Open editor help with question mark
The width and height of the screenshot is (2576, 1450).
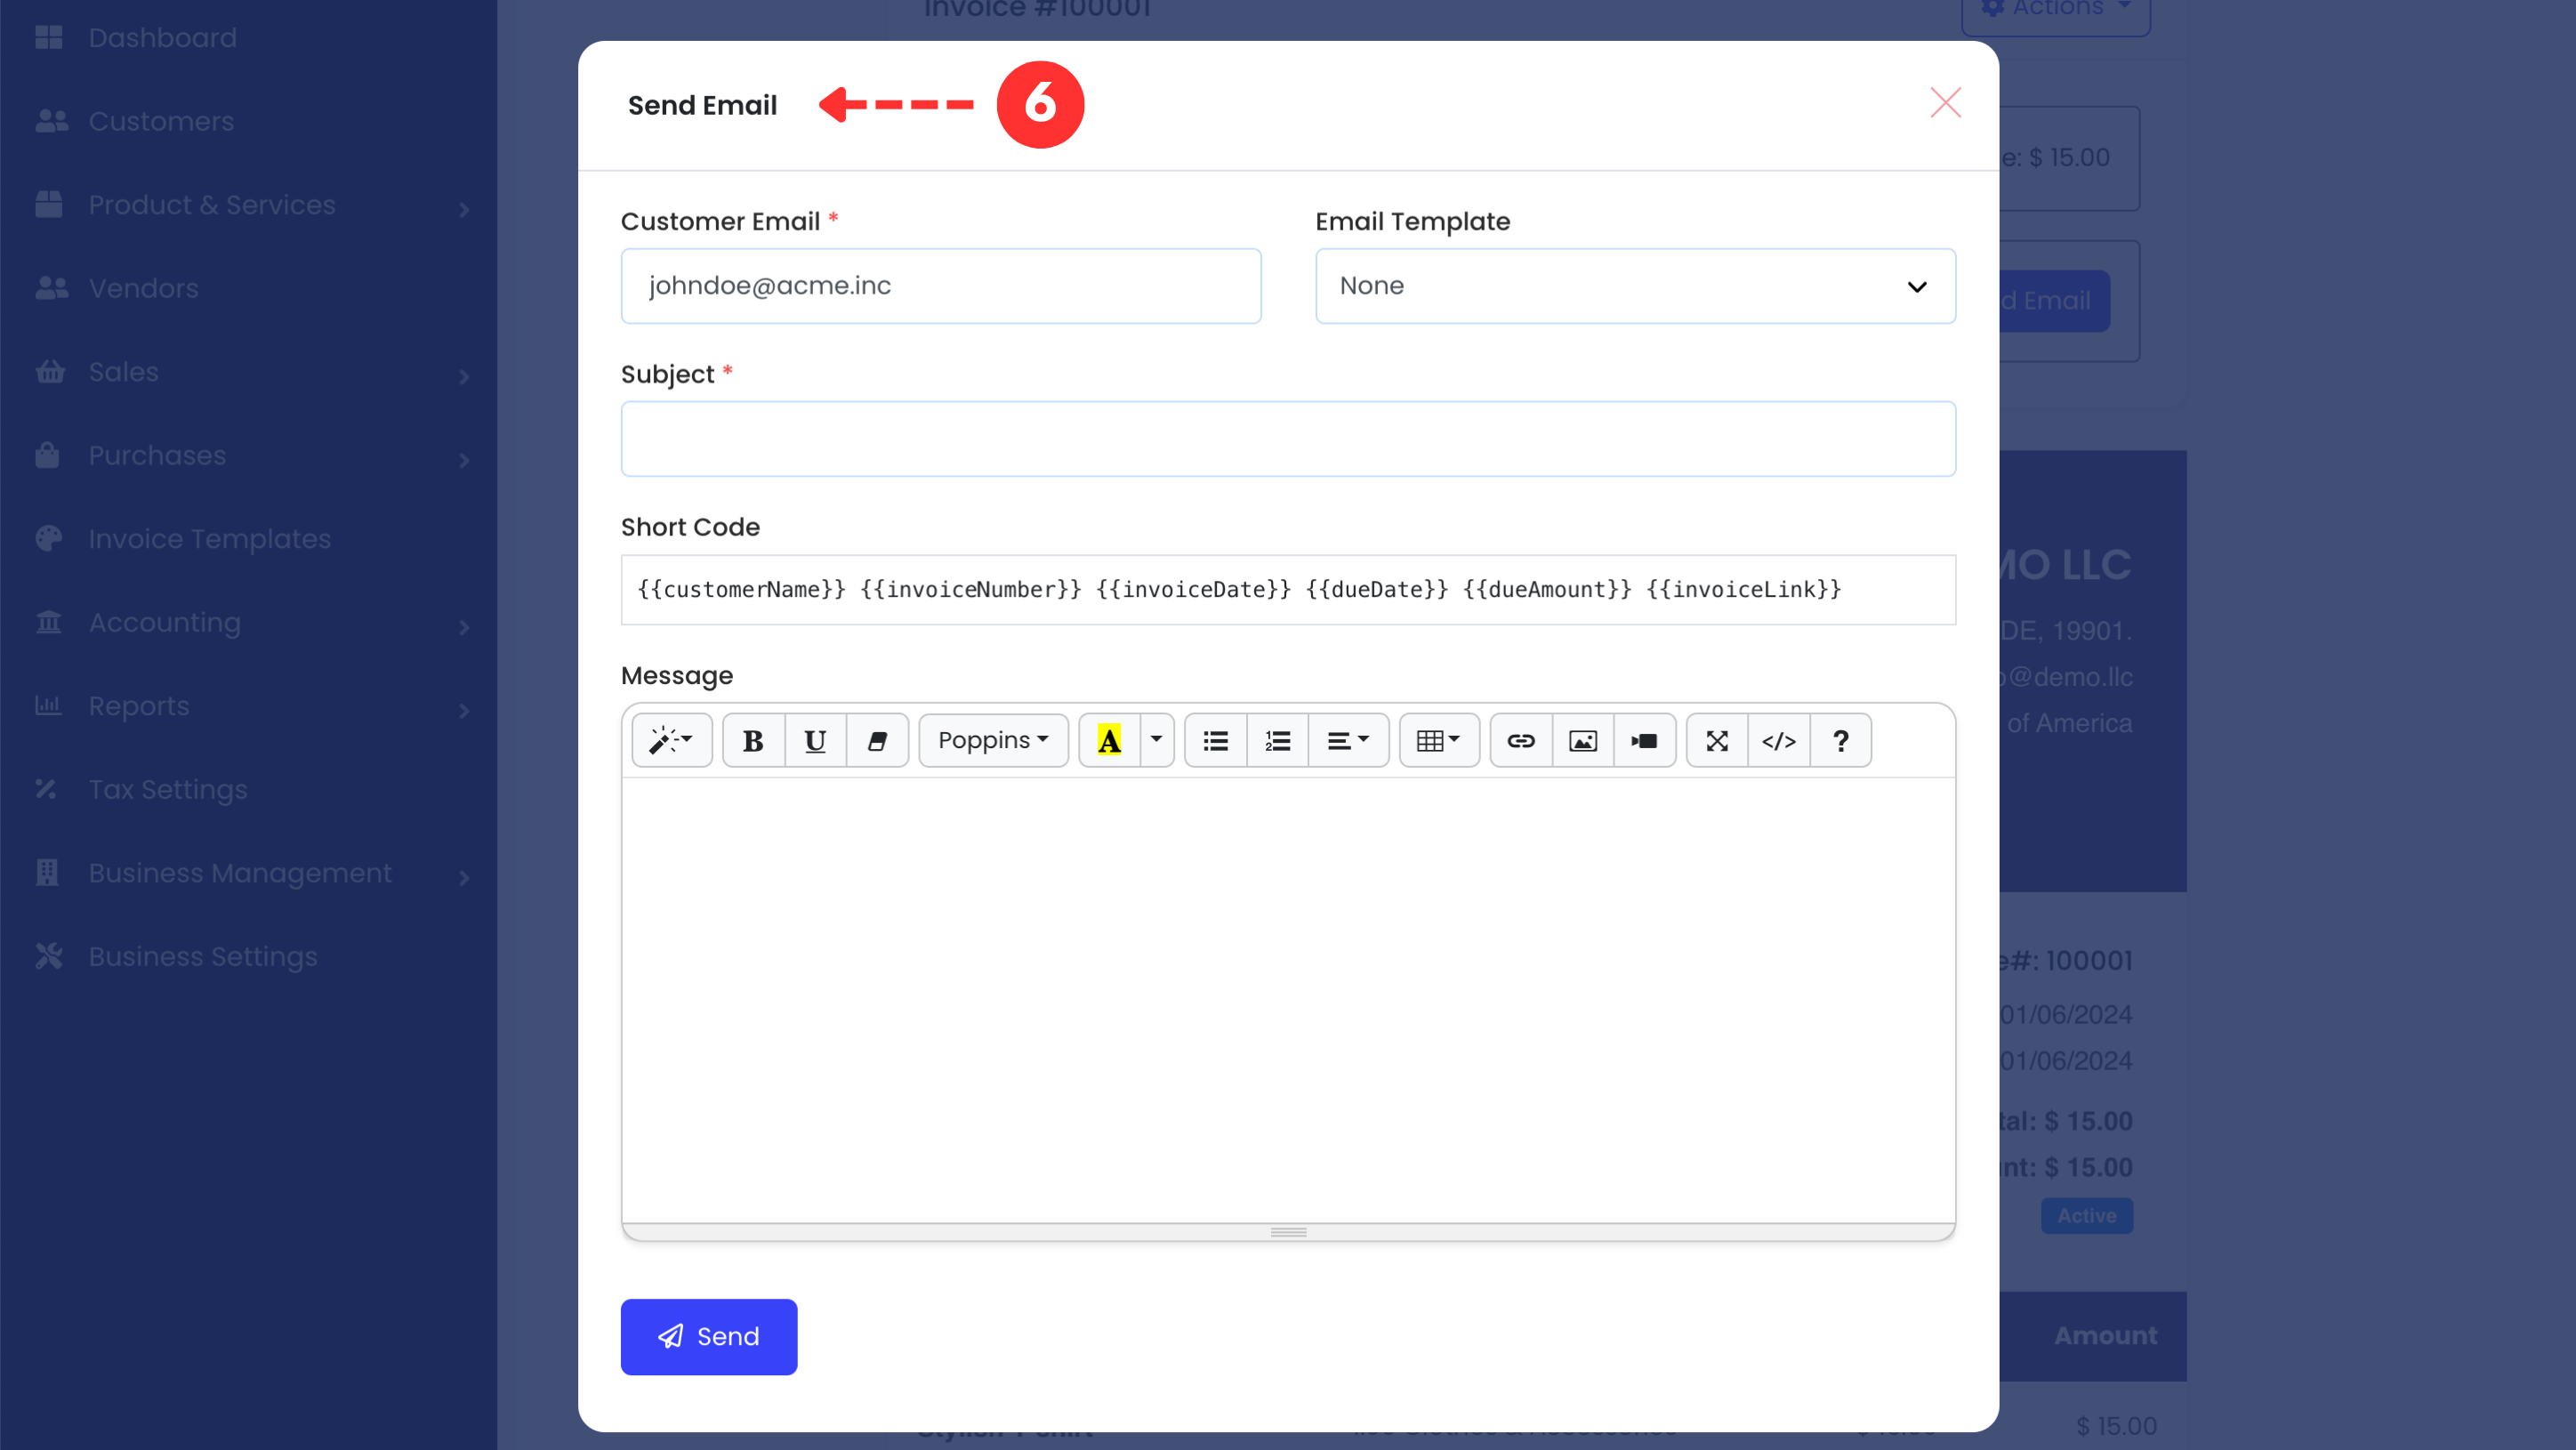click(x=1841, y=740)
